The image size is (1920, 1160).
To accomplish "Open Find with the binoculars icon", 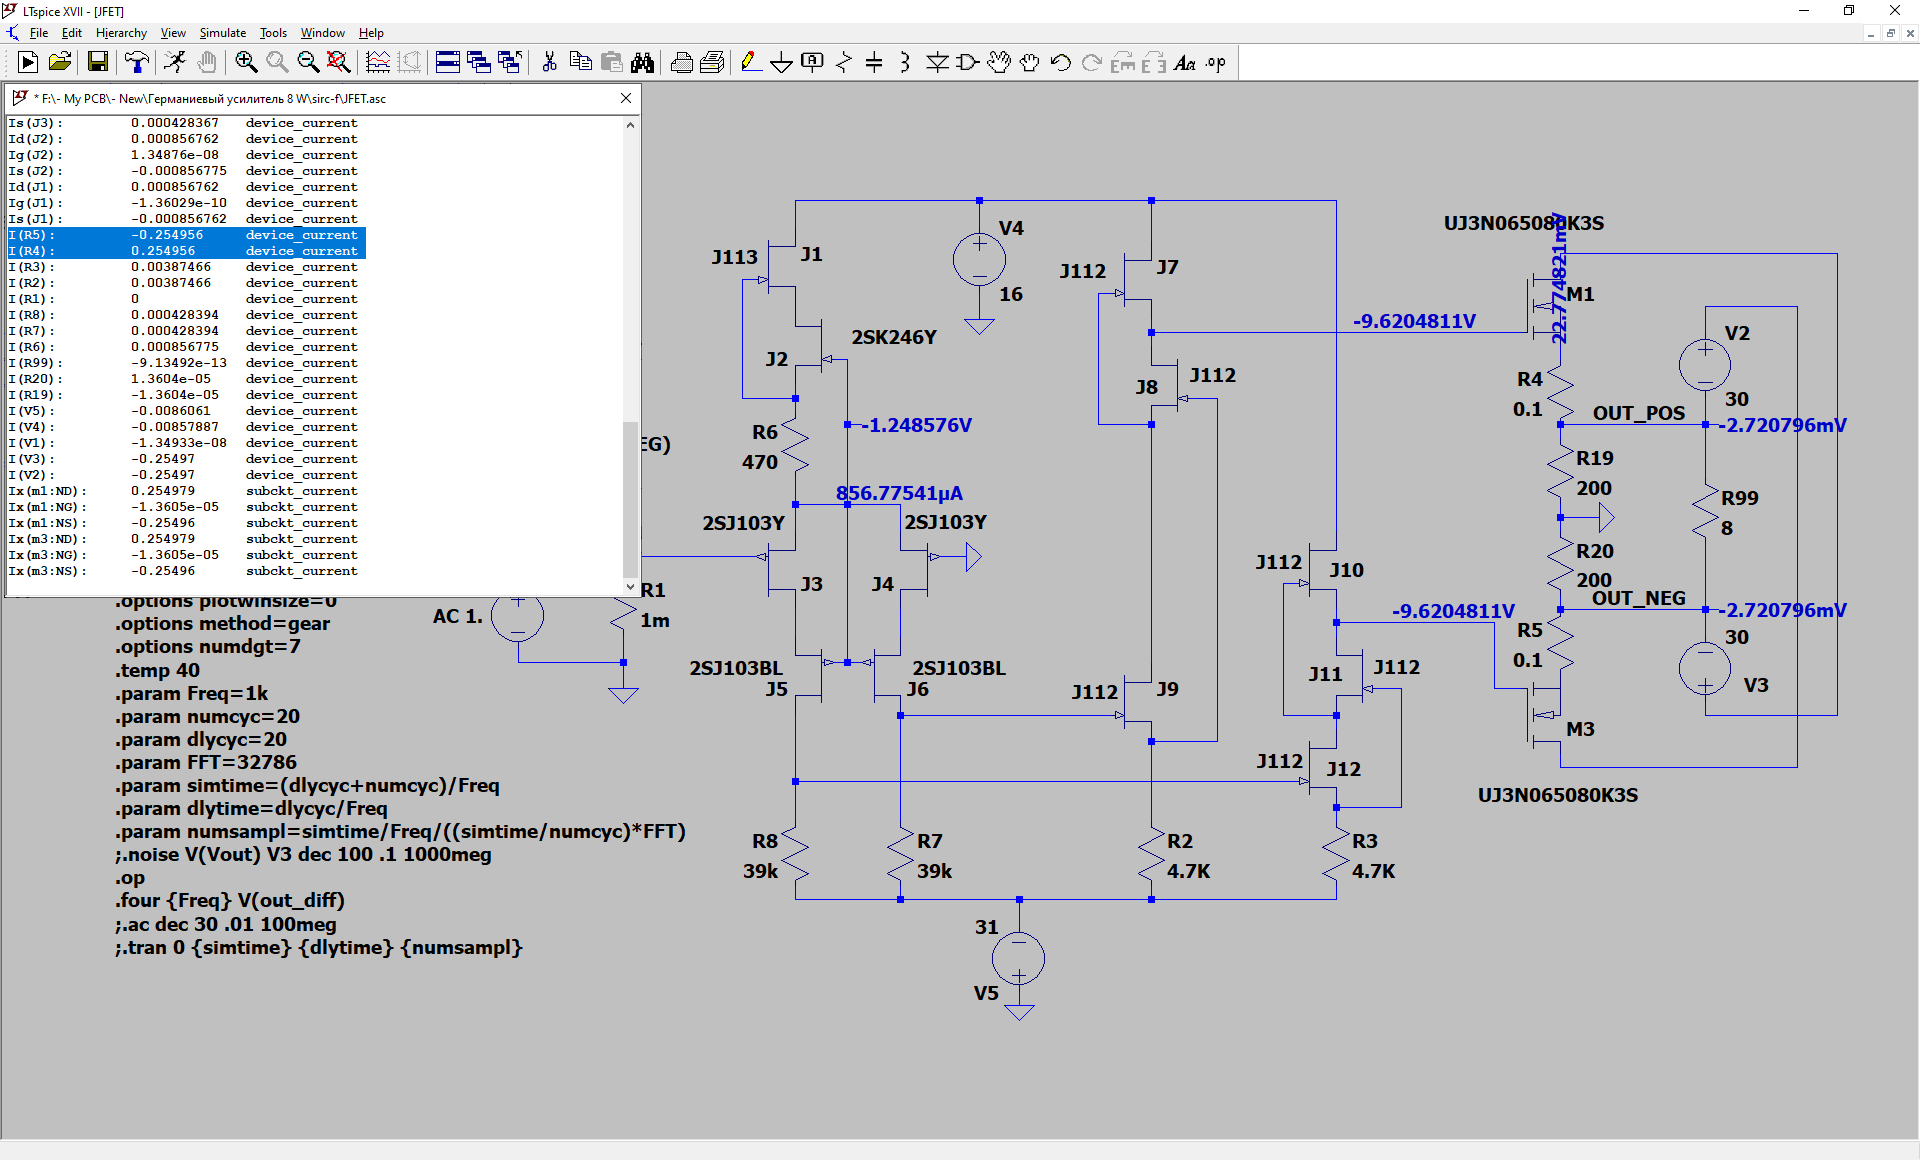I will coord(642,62).
